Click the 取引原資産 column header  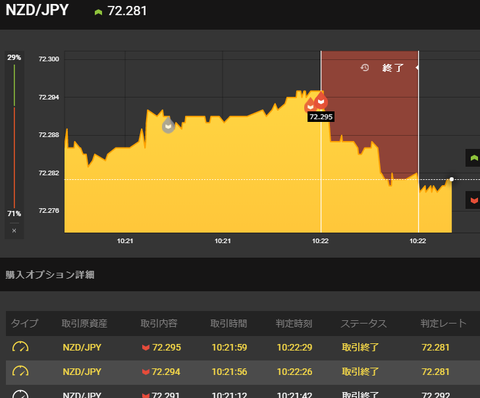pyautogui.click(x=84, y=323)
